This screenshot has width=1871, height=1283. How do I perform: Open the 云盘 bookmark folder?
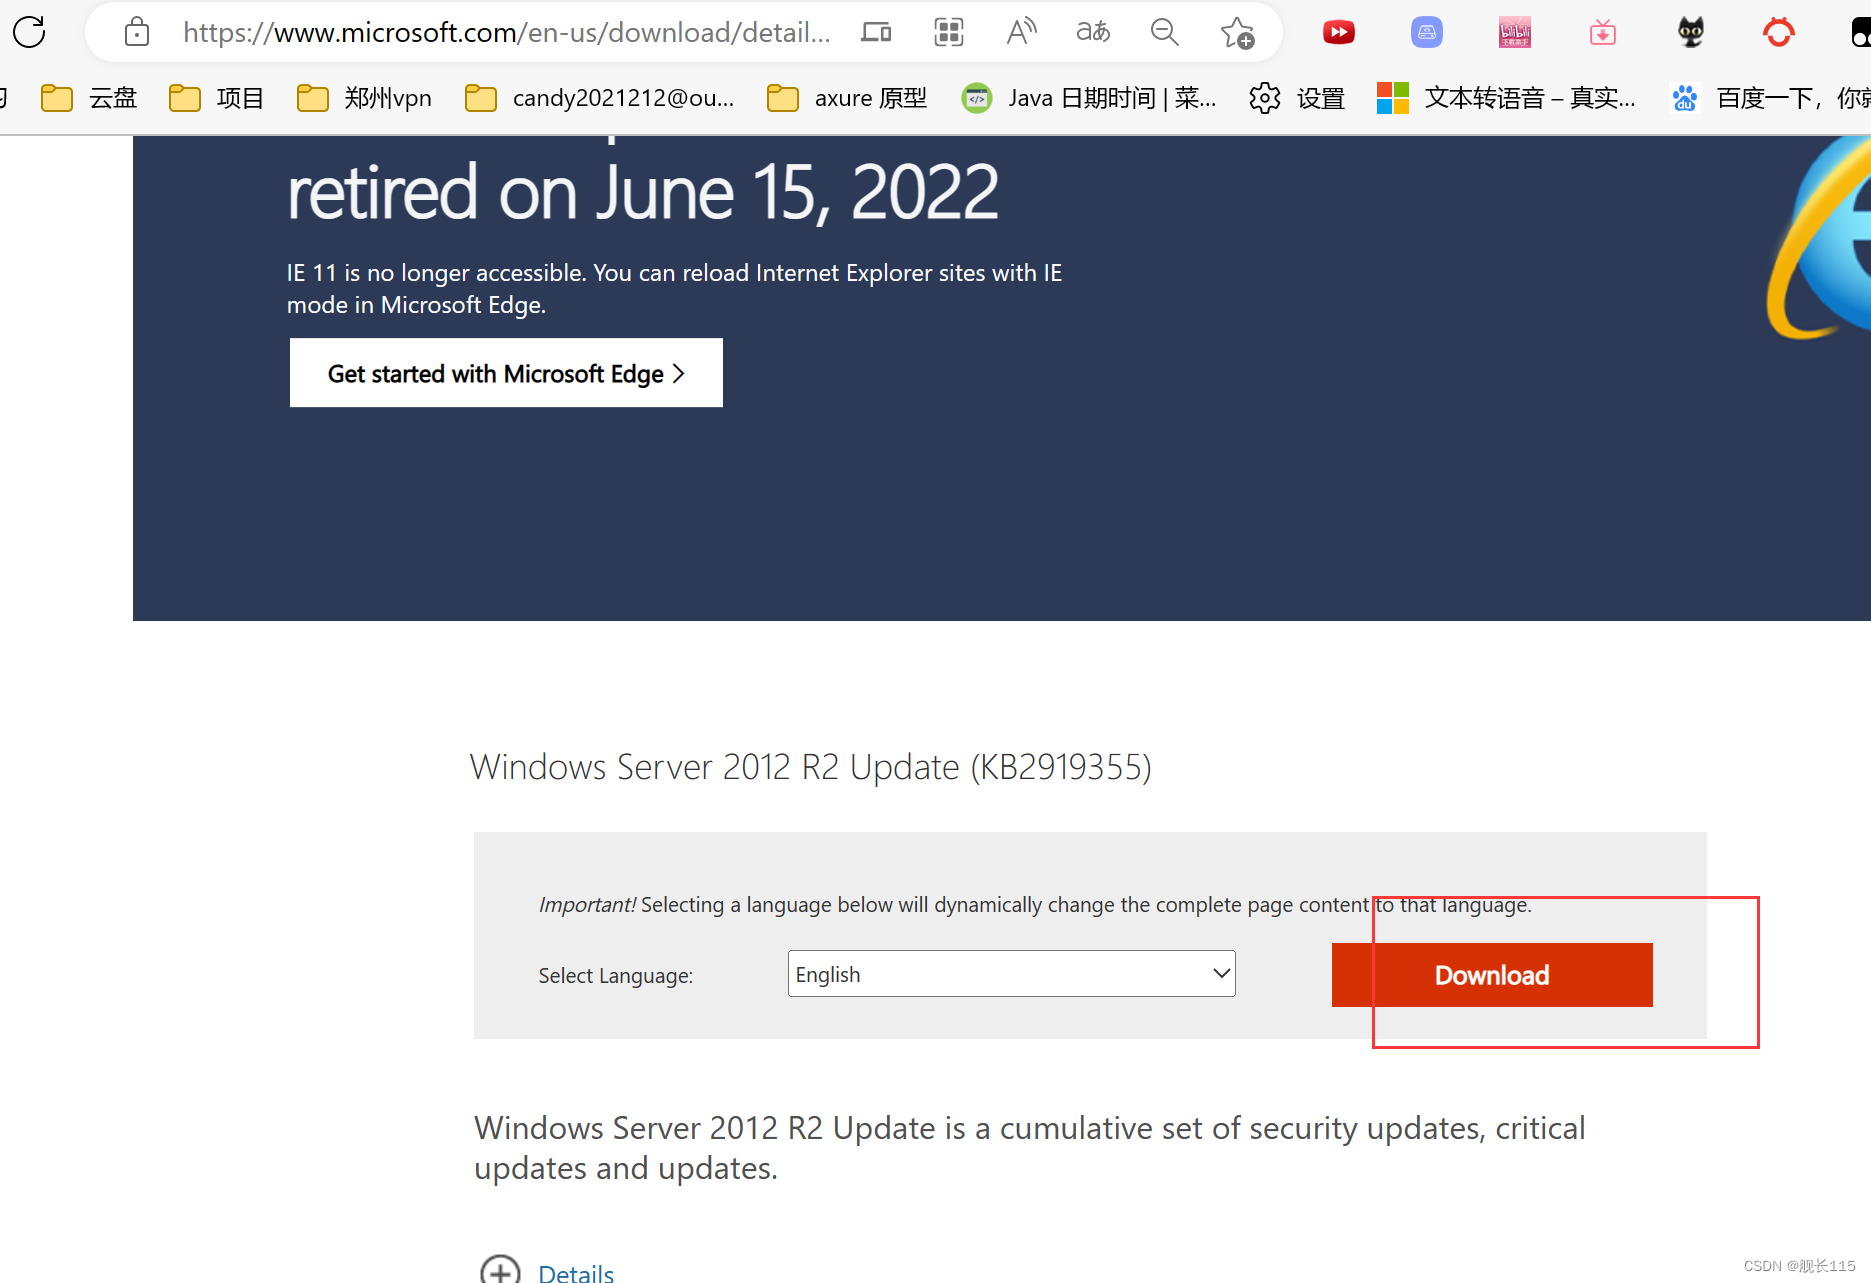click(88, 98)
